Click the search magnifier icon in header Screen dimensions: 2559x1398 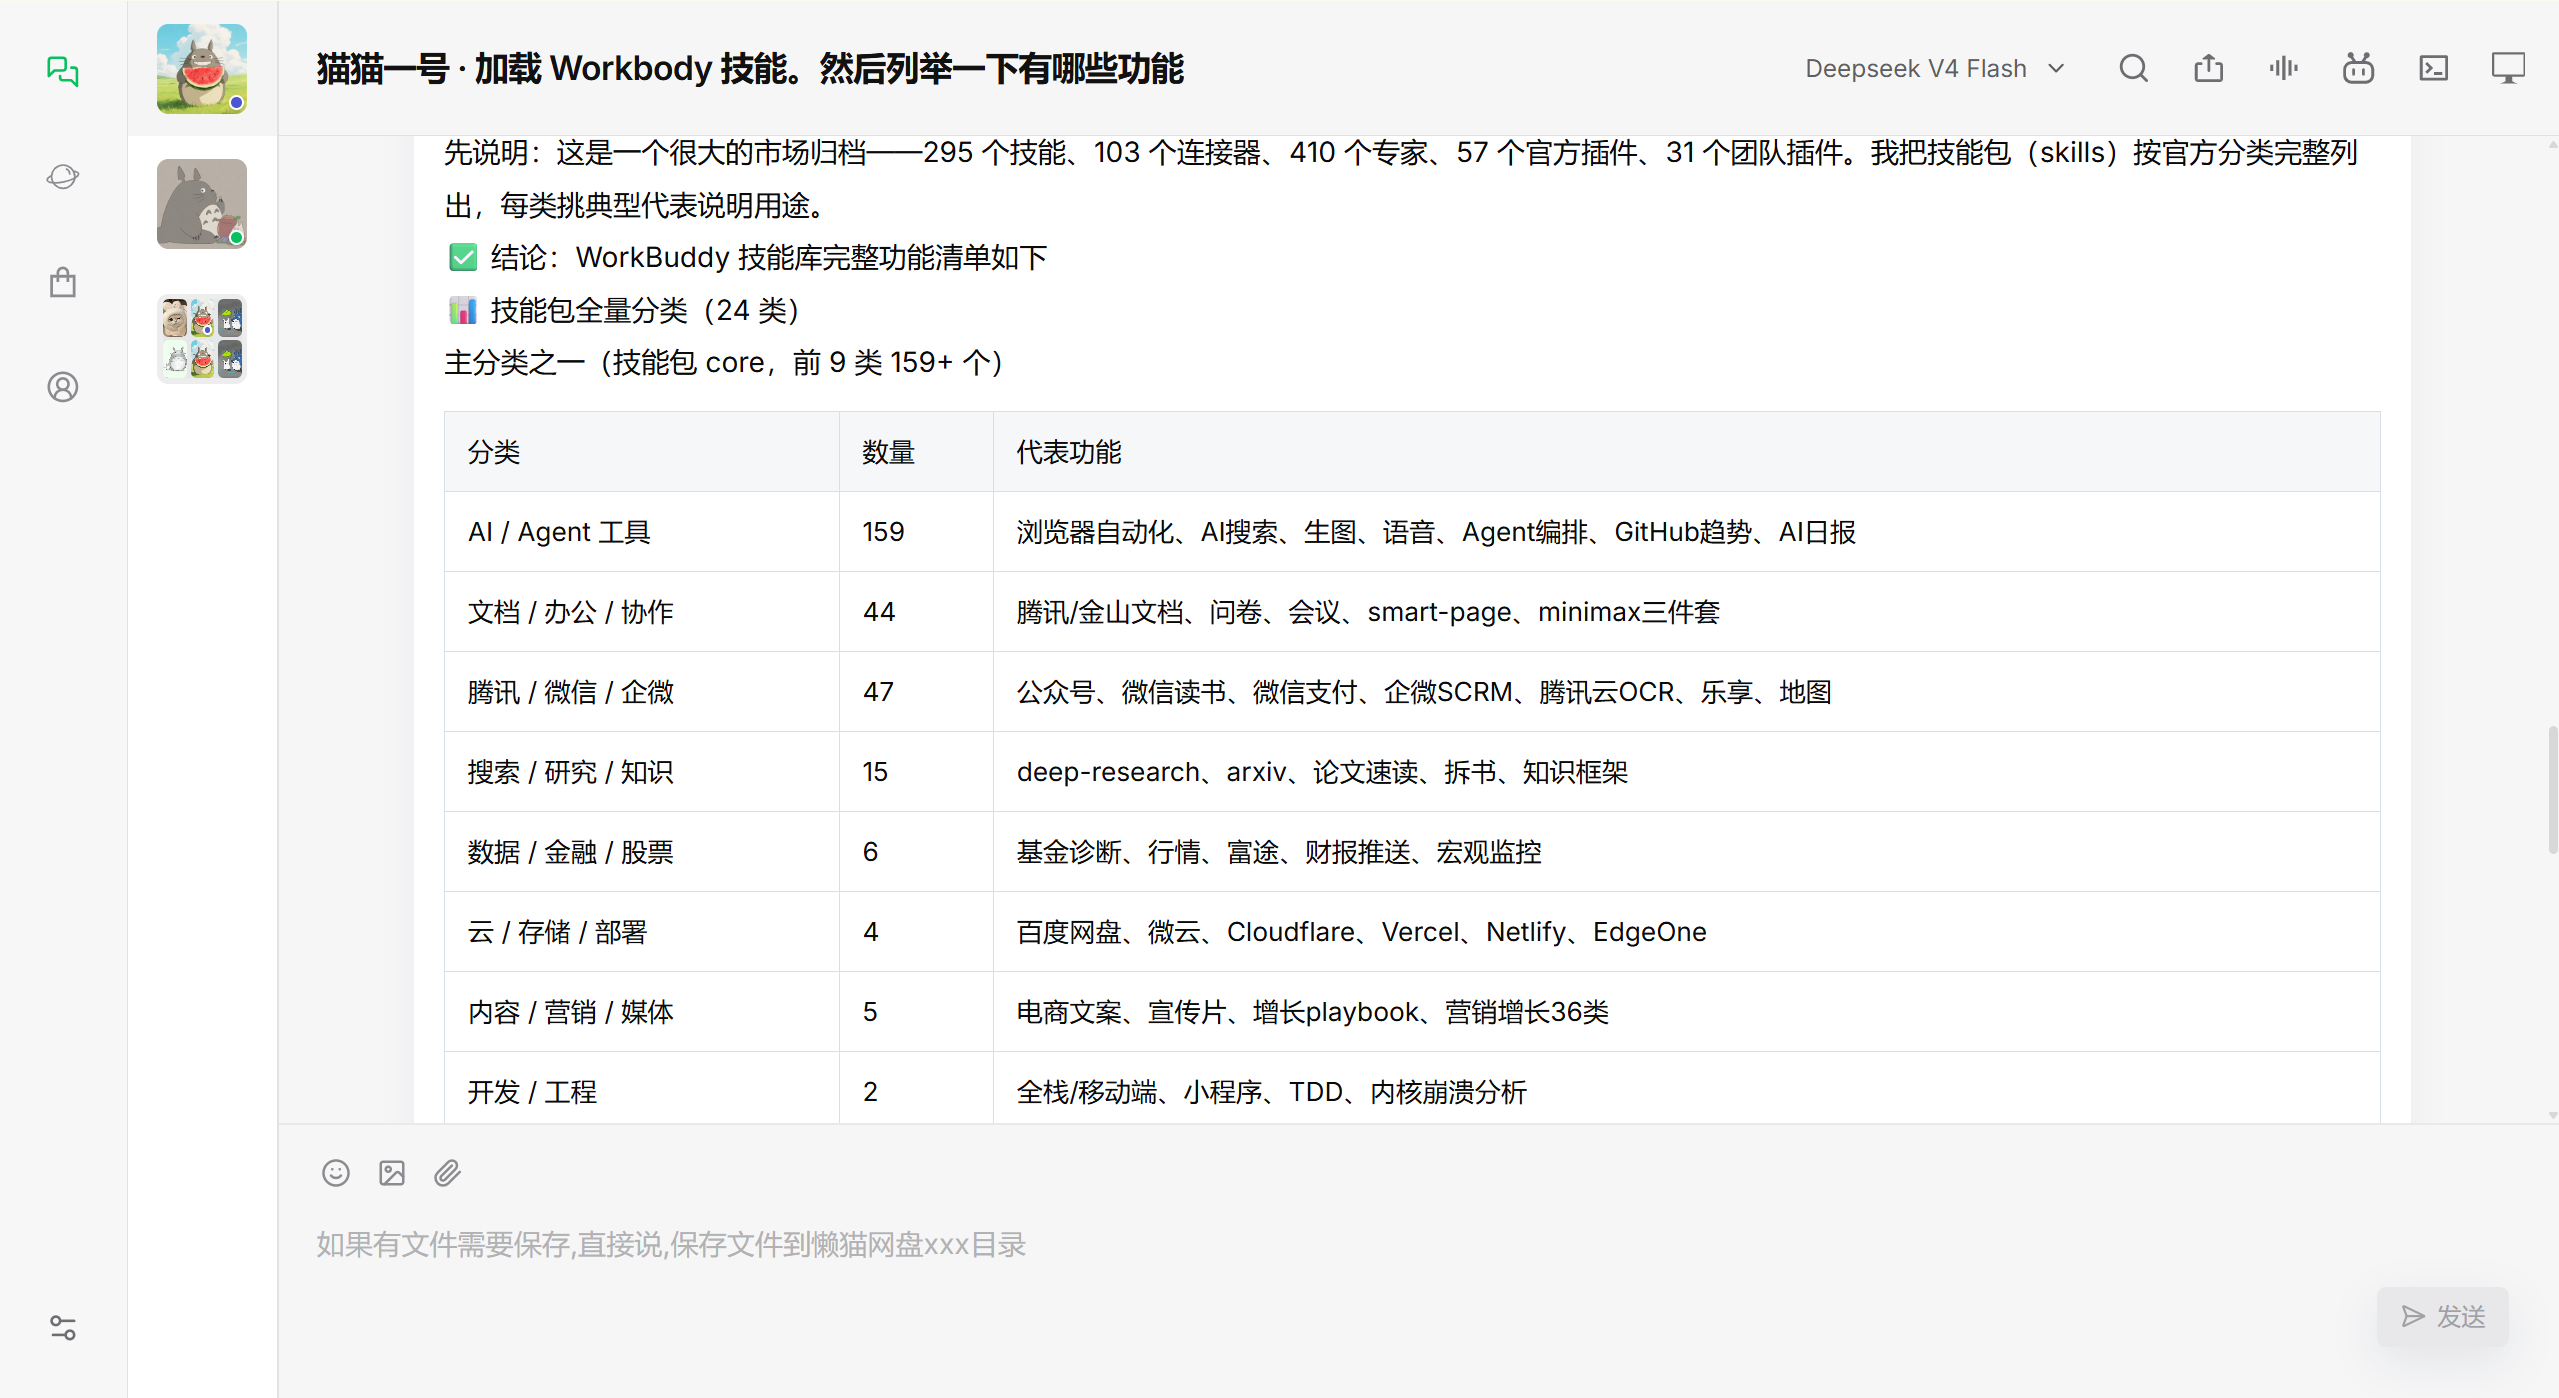[2133, 68]
